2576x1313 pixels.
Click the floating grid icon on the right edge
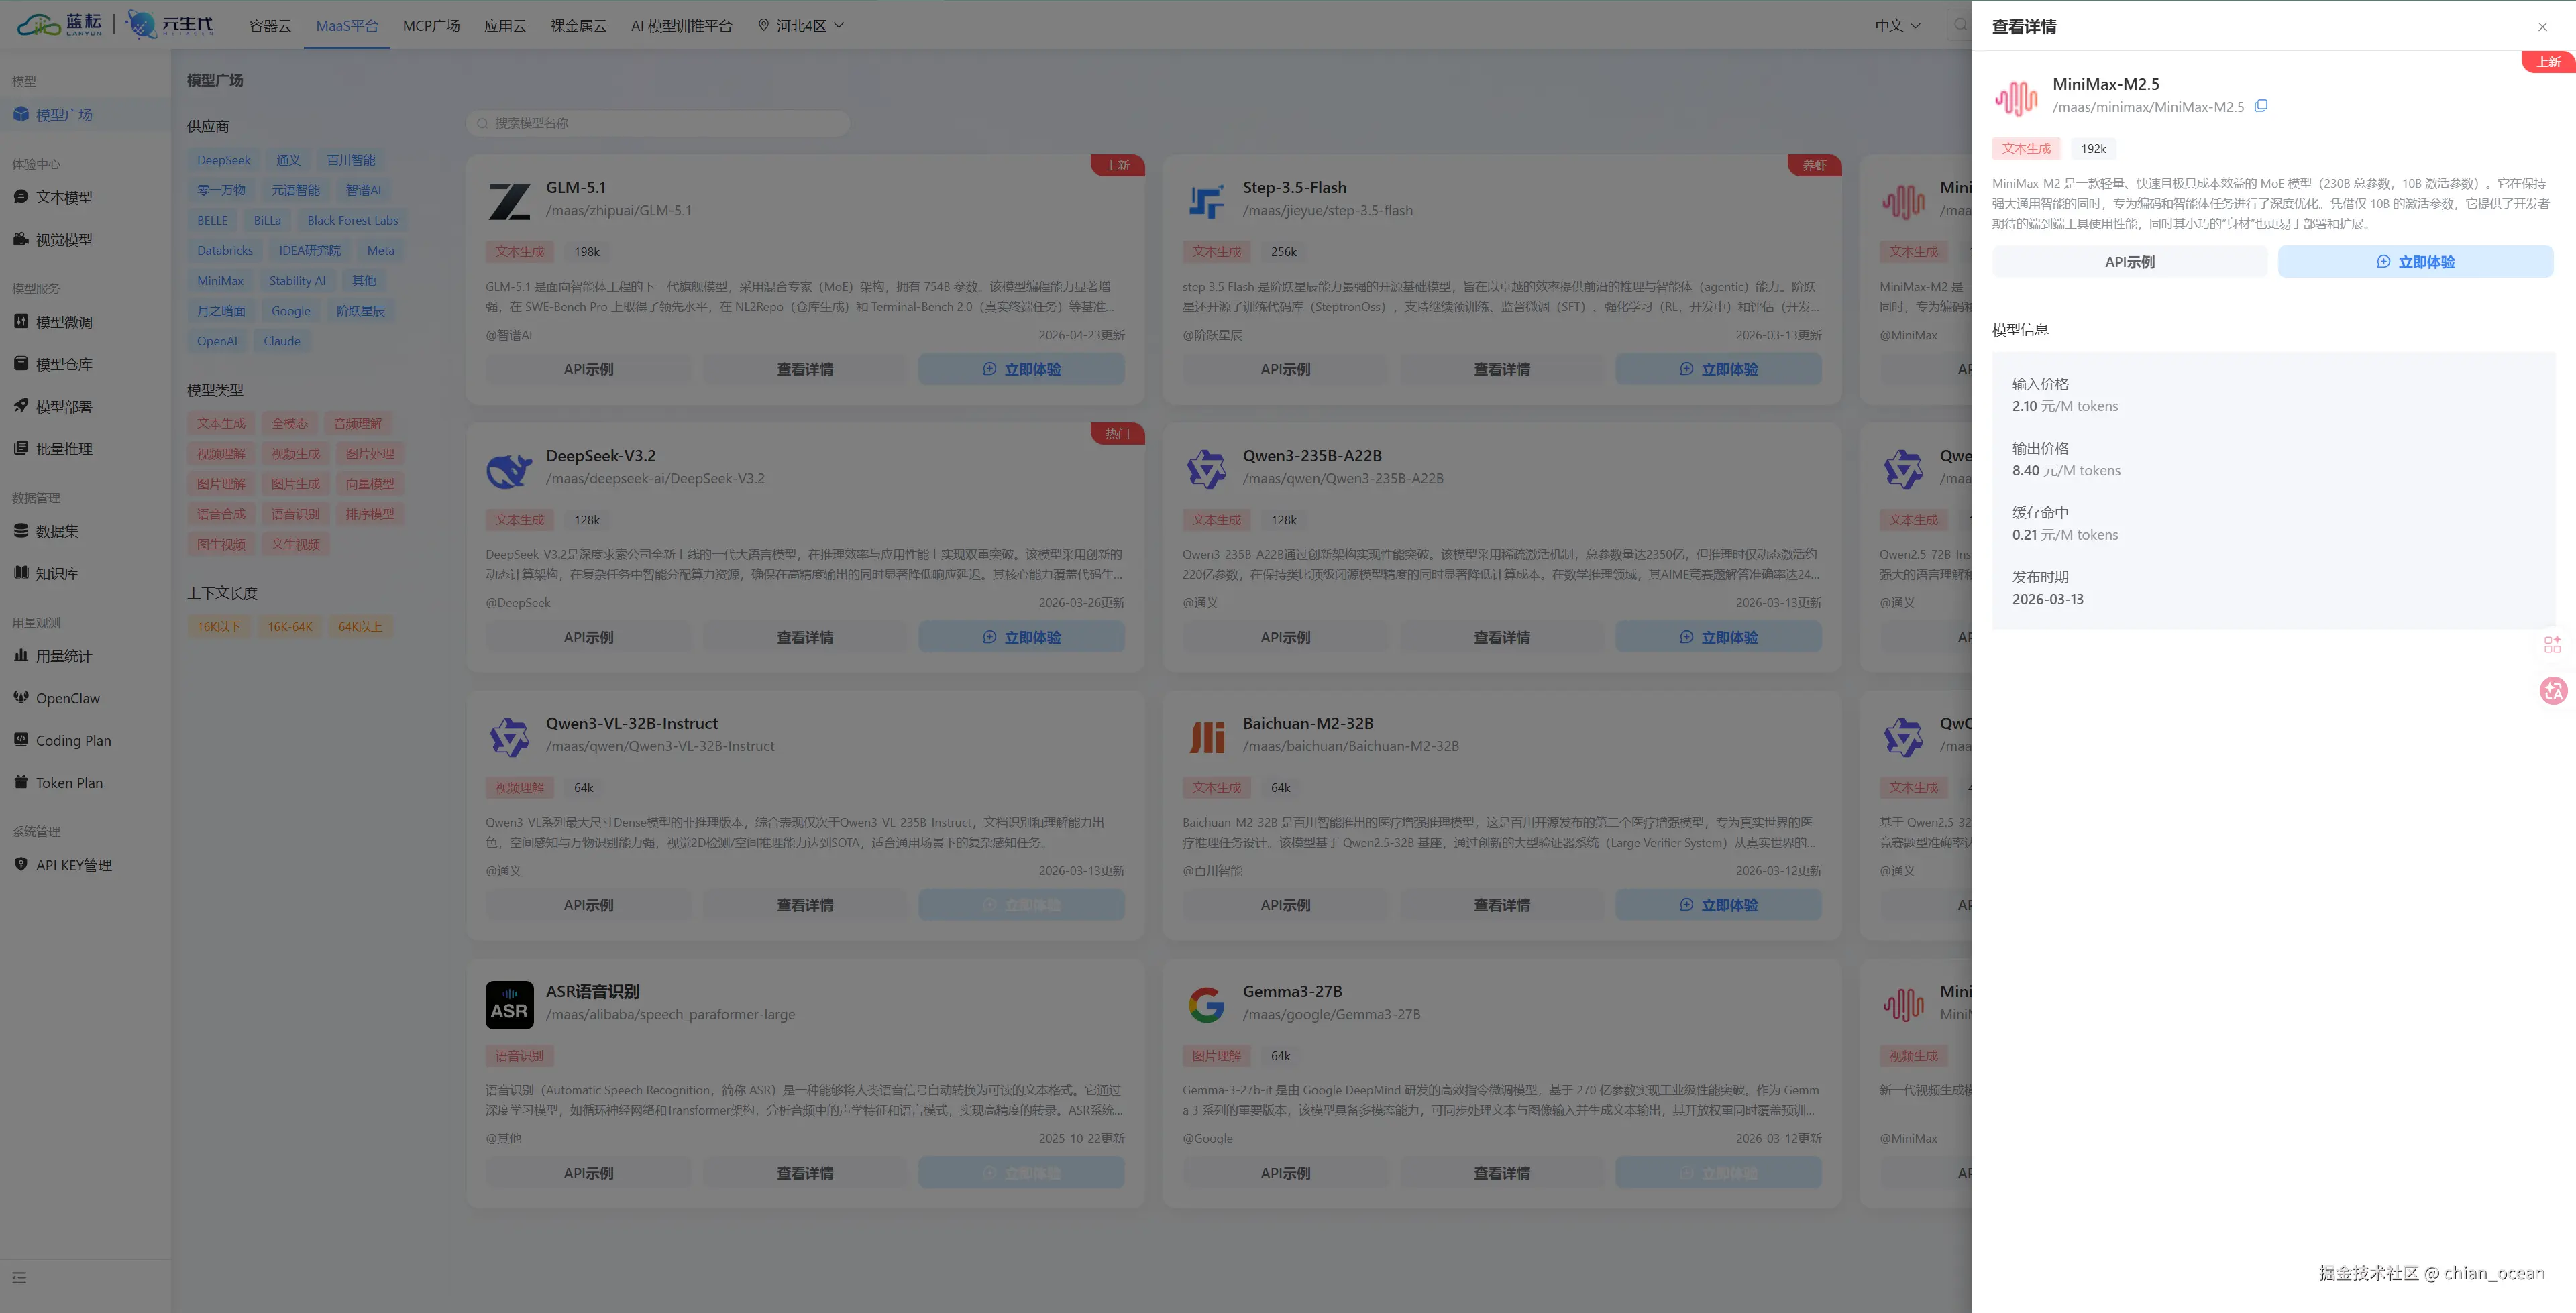pyautogui.click(x=2553, y=645)
